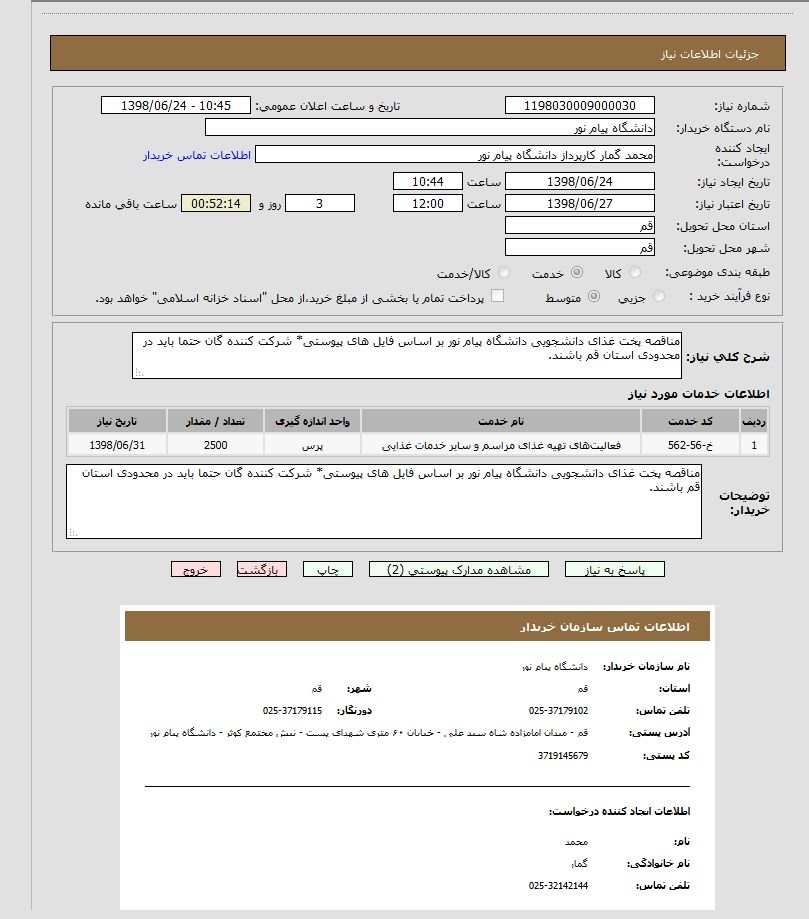
Task: Click the 'استان محل تحویل' field
Action: point(580,226)
